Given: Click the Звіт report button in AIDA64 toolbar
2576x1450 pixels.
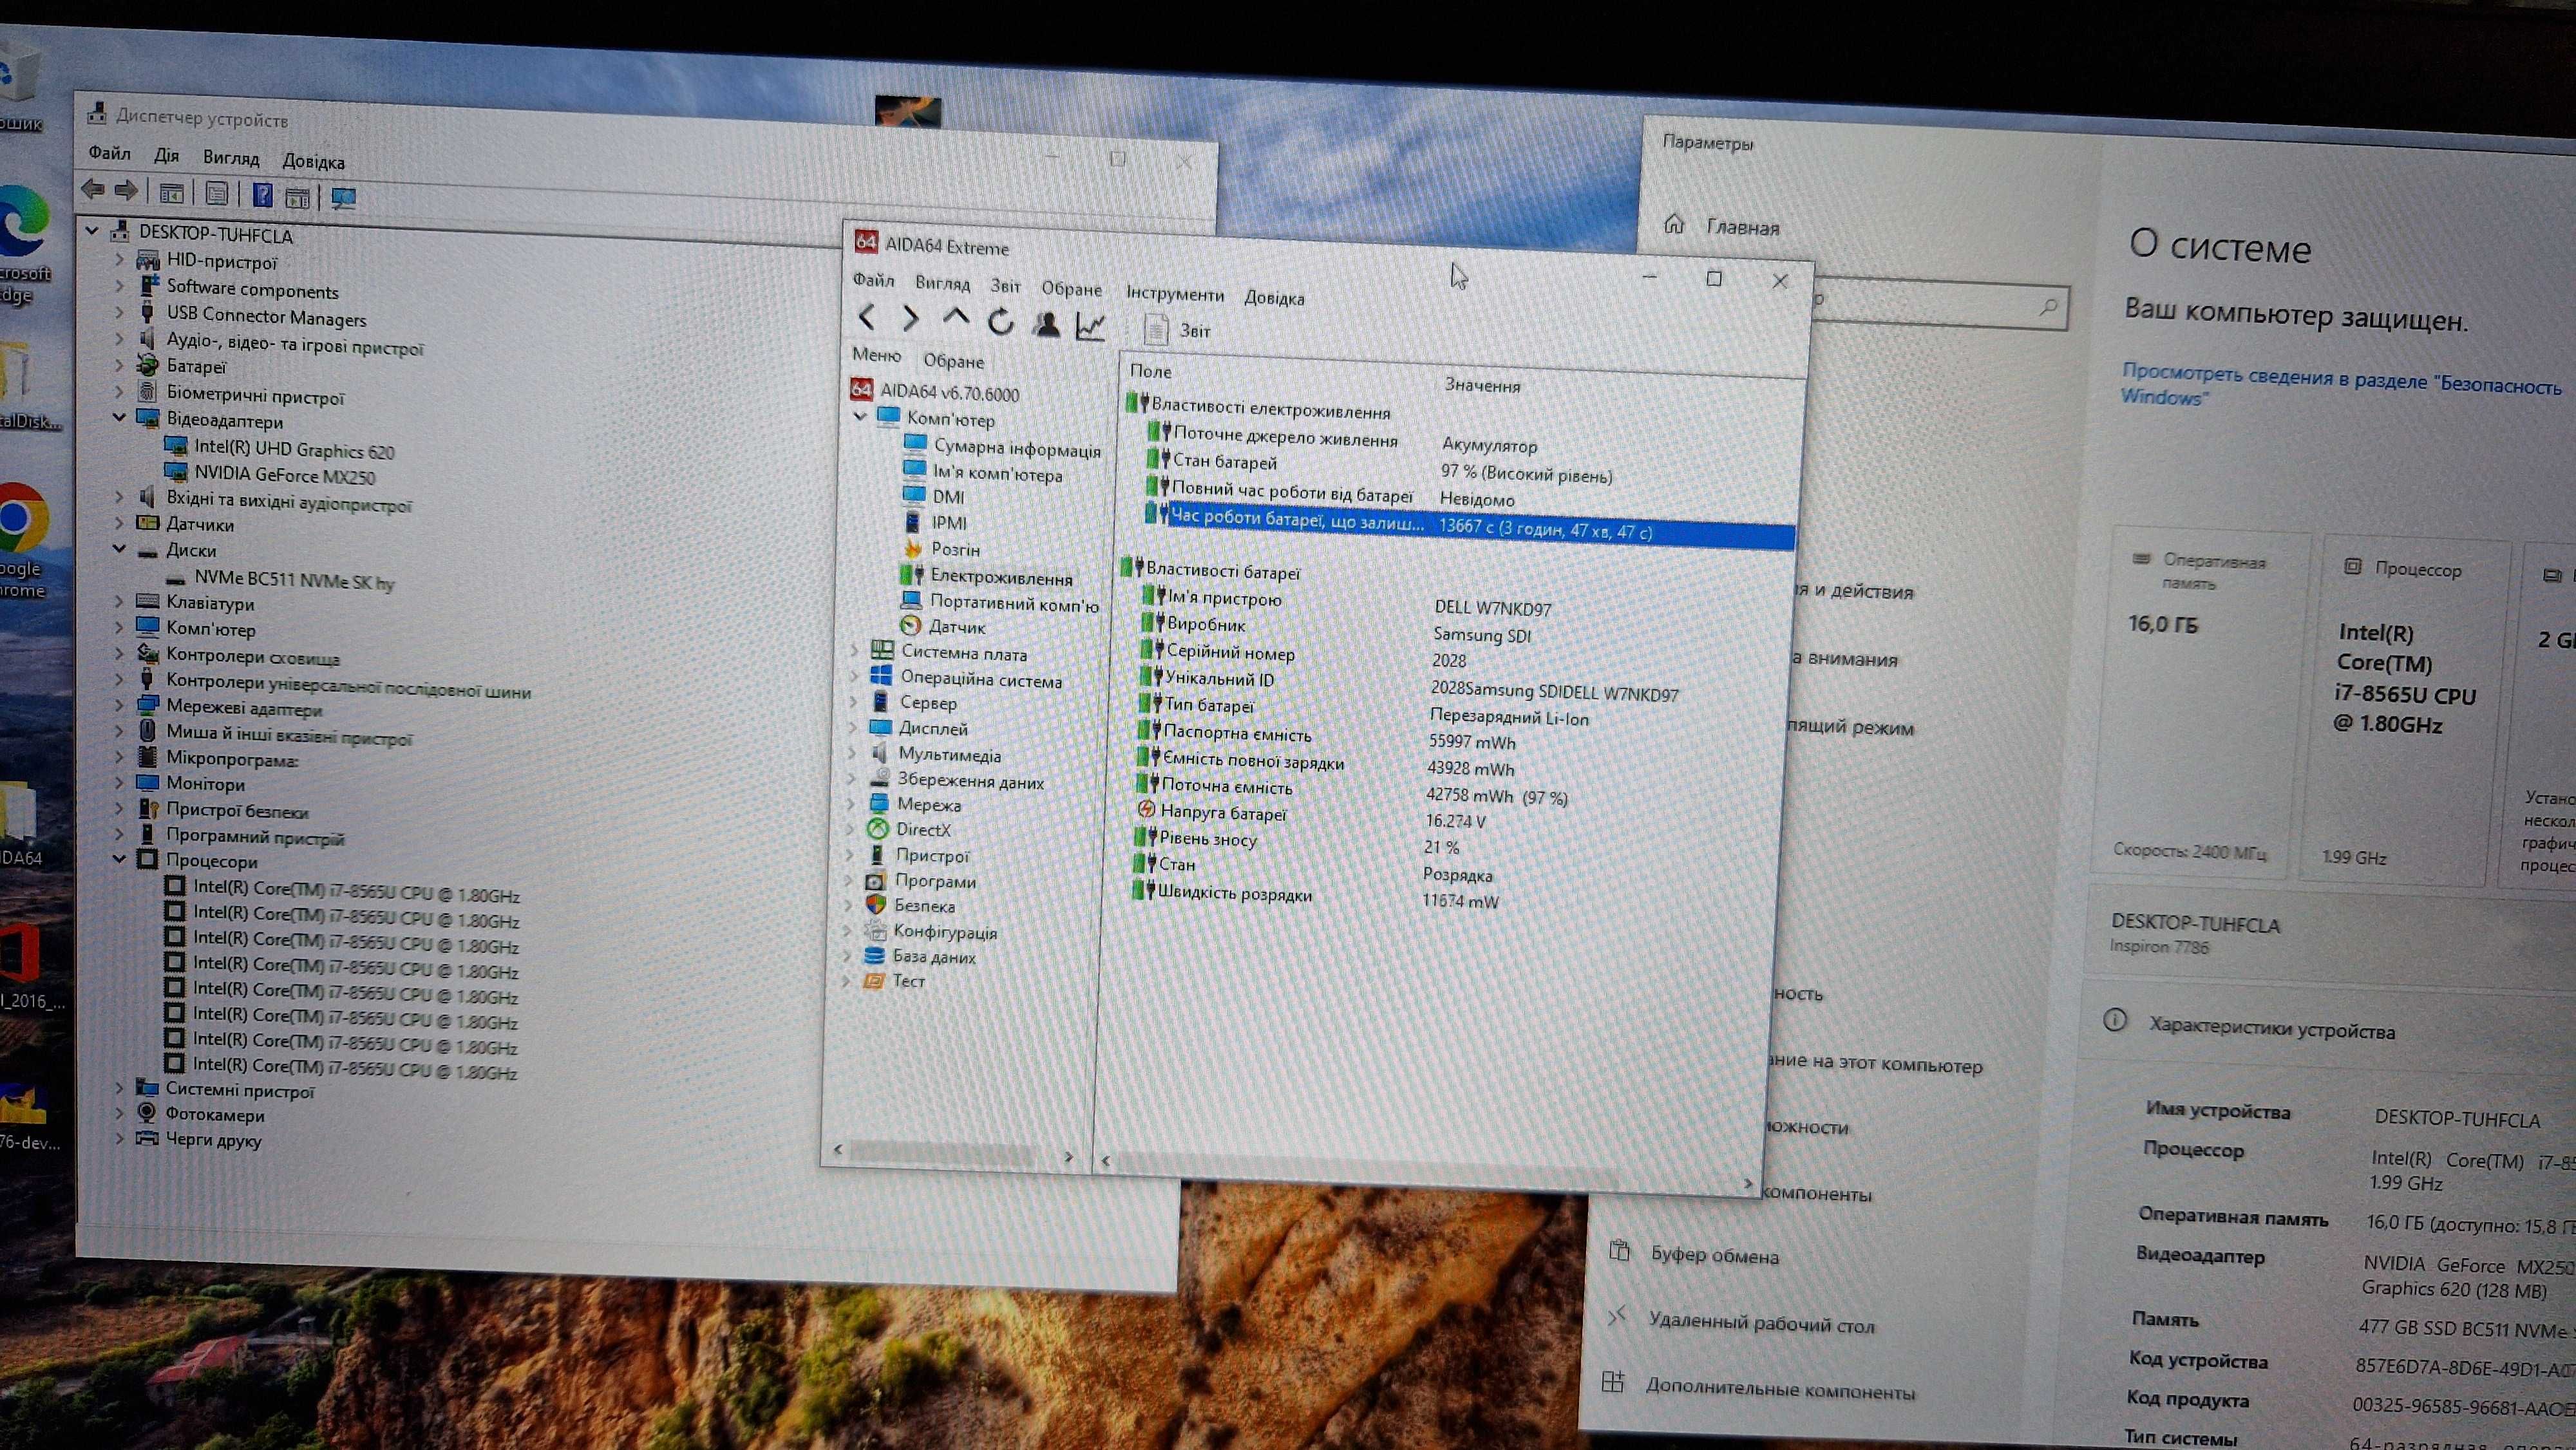Looking at the screenshot, I should pyautogui.click(x=1177, y=329).
